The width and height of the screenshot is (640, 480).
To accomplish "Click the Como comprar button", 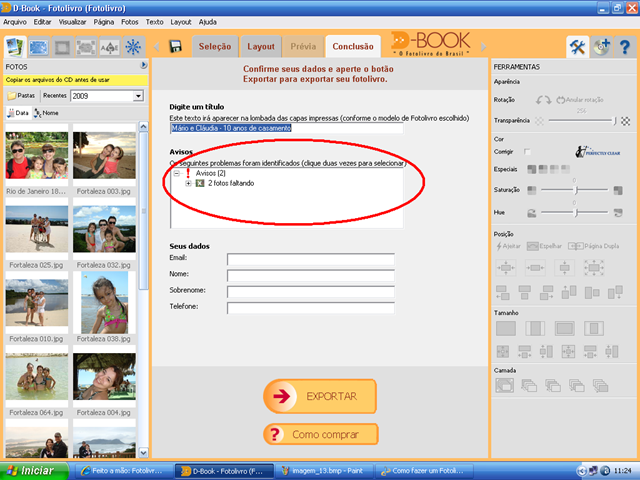I will point(321,434).
